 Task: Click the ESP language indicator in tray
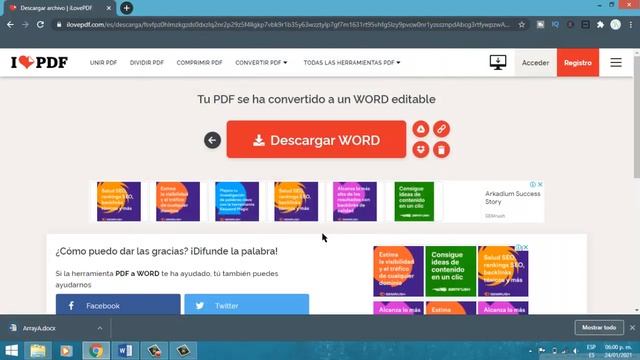[x=591, y=347]
